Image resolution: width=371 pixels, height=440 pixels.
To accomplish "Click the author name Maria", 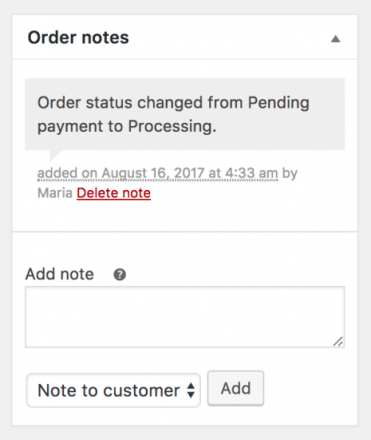I will (55, 193).
